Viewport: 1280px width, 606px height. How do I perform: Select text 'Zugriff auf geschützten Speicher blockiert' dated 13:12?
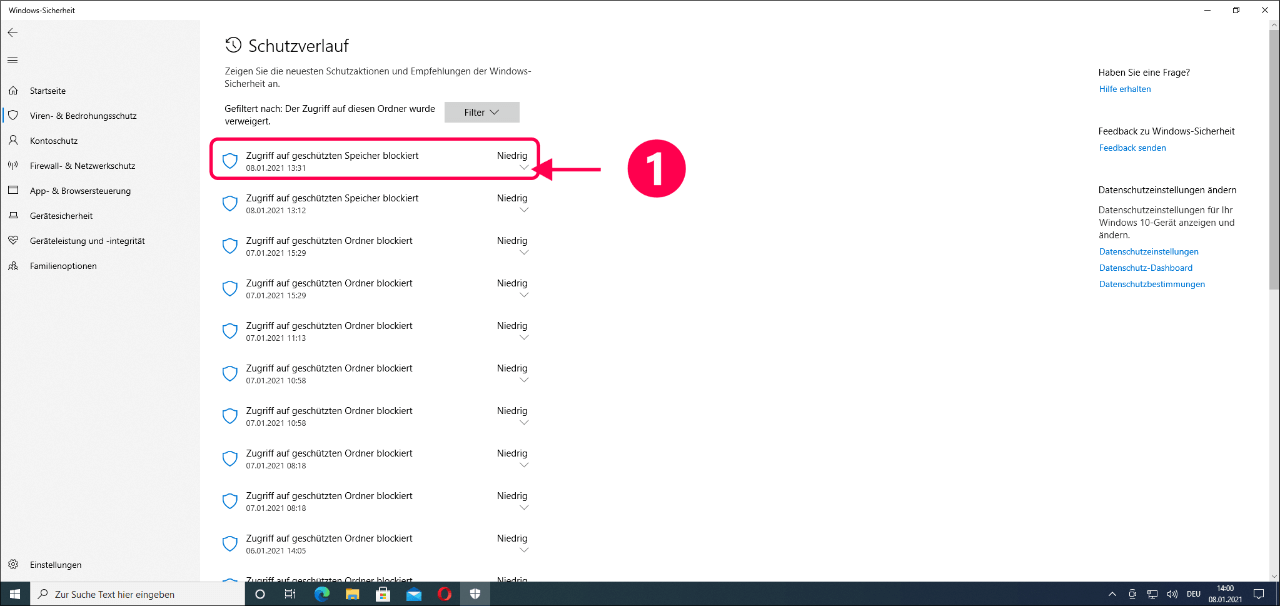pyautogui.click(x=332, y=198)
